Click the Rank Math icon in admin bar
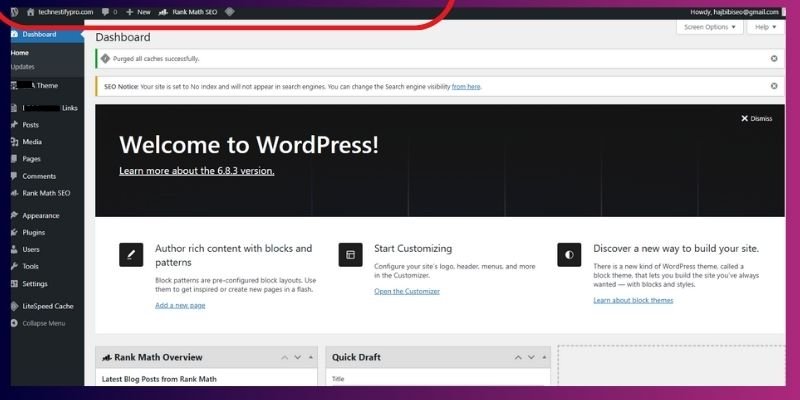Image resolution: width=800 pixels, height=400 pixels. click(x=163, y=12)
